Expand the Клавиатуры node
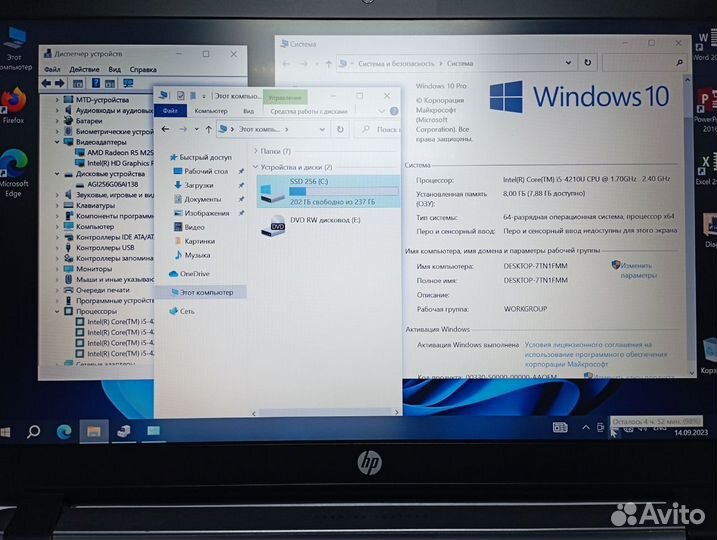 [57, 205]
